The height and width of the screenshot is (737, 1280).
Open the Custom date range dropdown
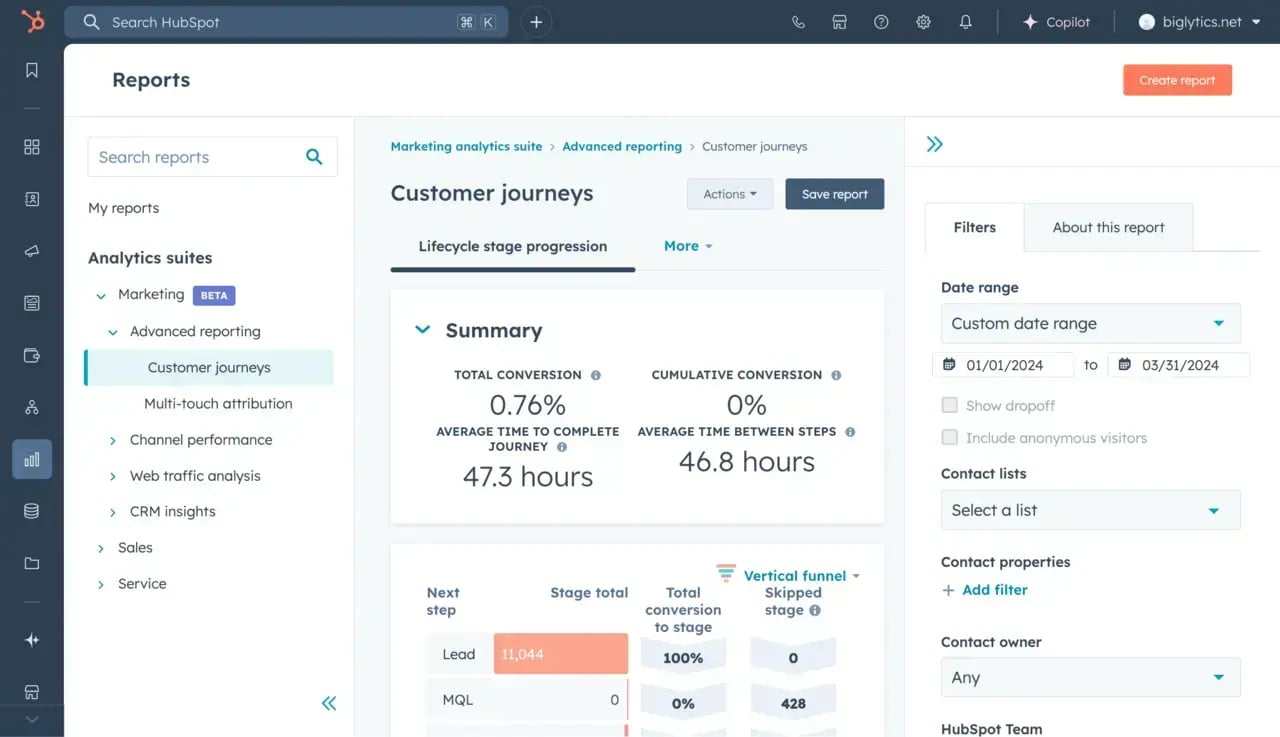1091,323
